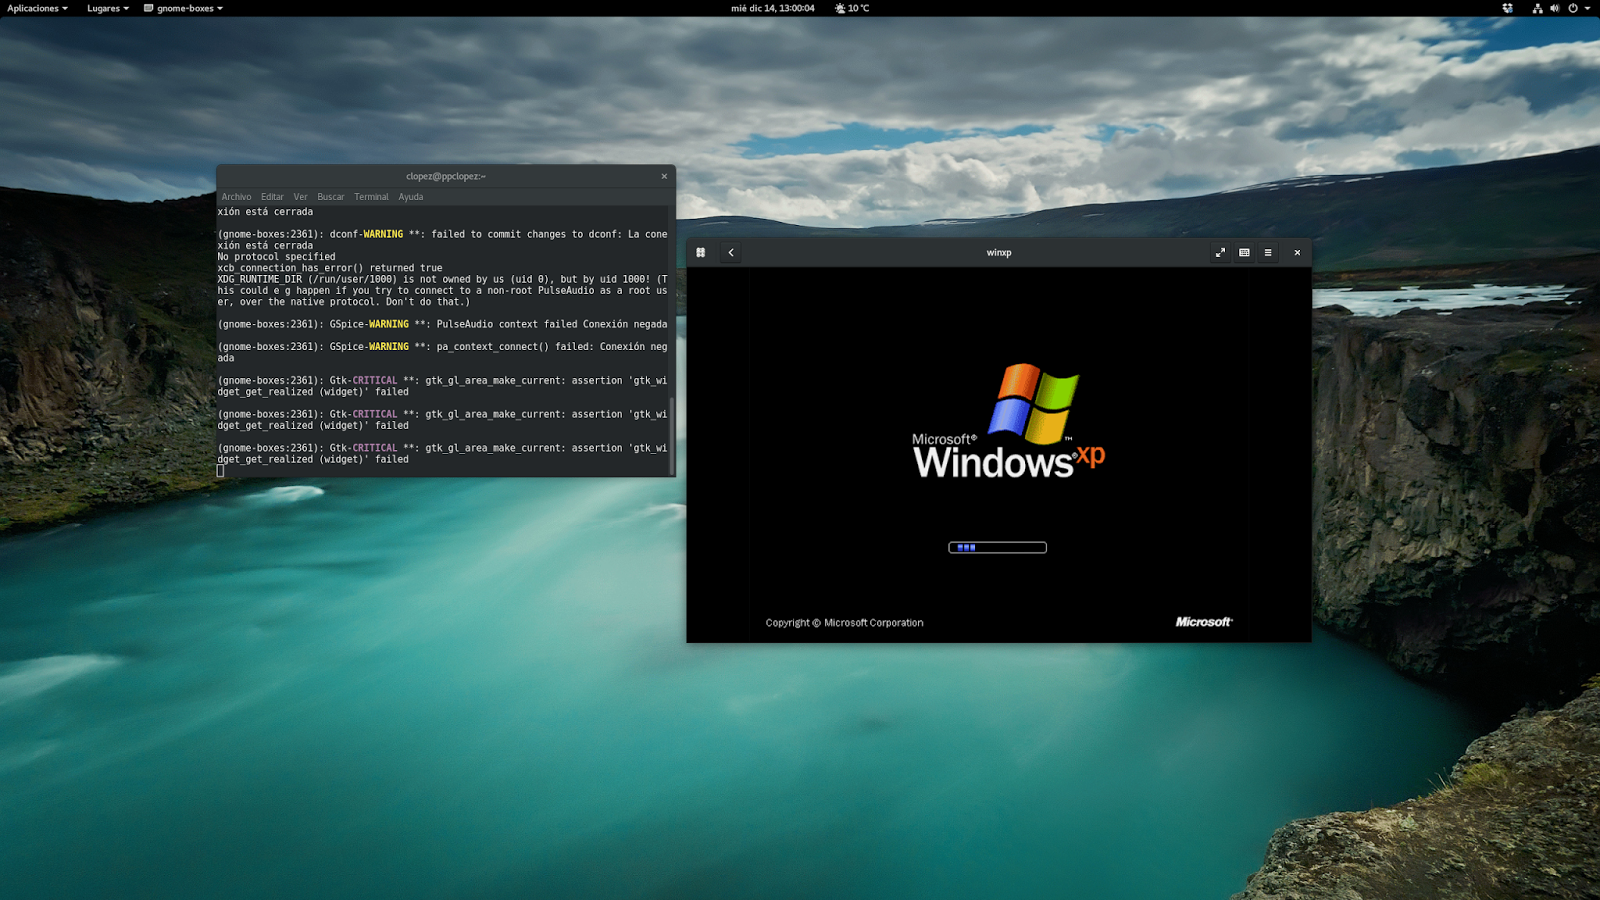Click the Windows XP boot progress bar
This screenshot has width=1600, height=900.
coord(997,547)
